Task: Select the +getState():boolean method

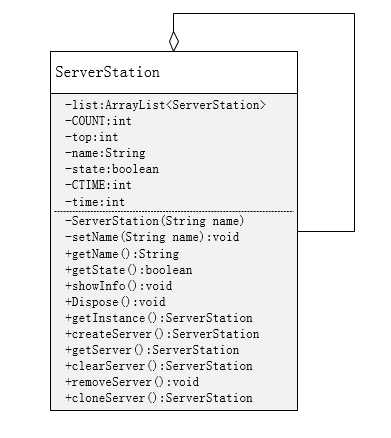Action: [x=129, y=270]
